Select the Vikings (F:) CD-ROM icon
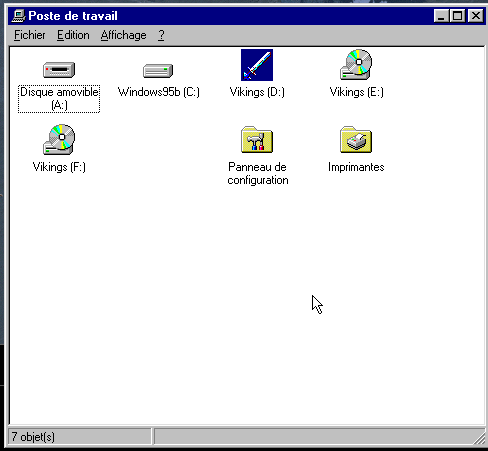This screenshot has width=488, height=451. [x=59, y=139]
